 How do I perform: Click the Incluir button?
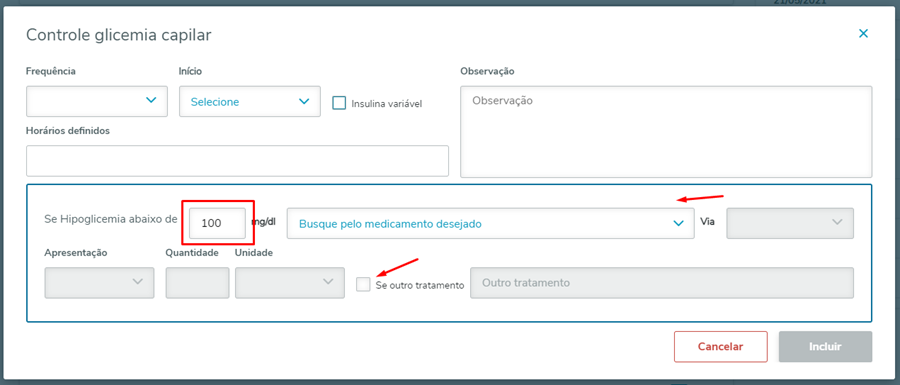tap(825, 347)
